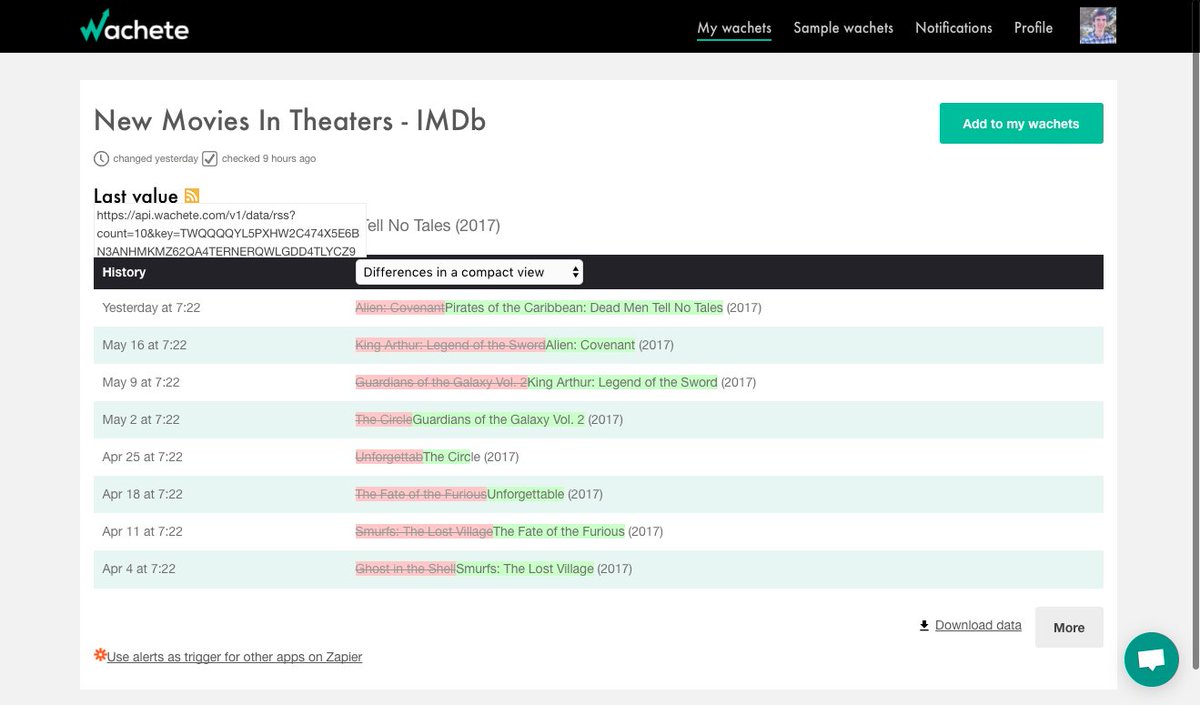Click the 'The Circle (2017)' entry in the Apr 25 row
The width and height of the screenshot is (1200, 705).
pyautogui.click(x=471, y=457)
